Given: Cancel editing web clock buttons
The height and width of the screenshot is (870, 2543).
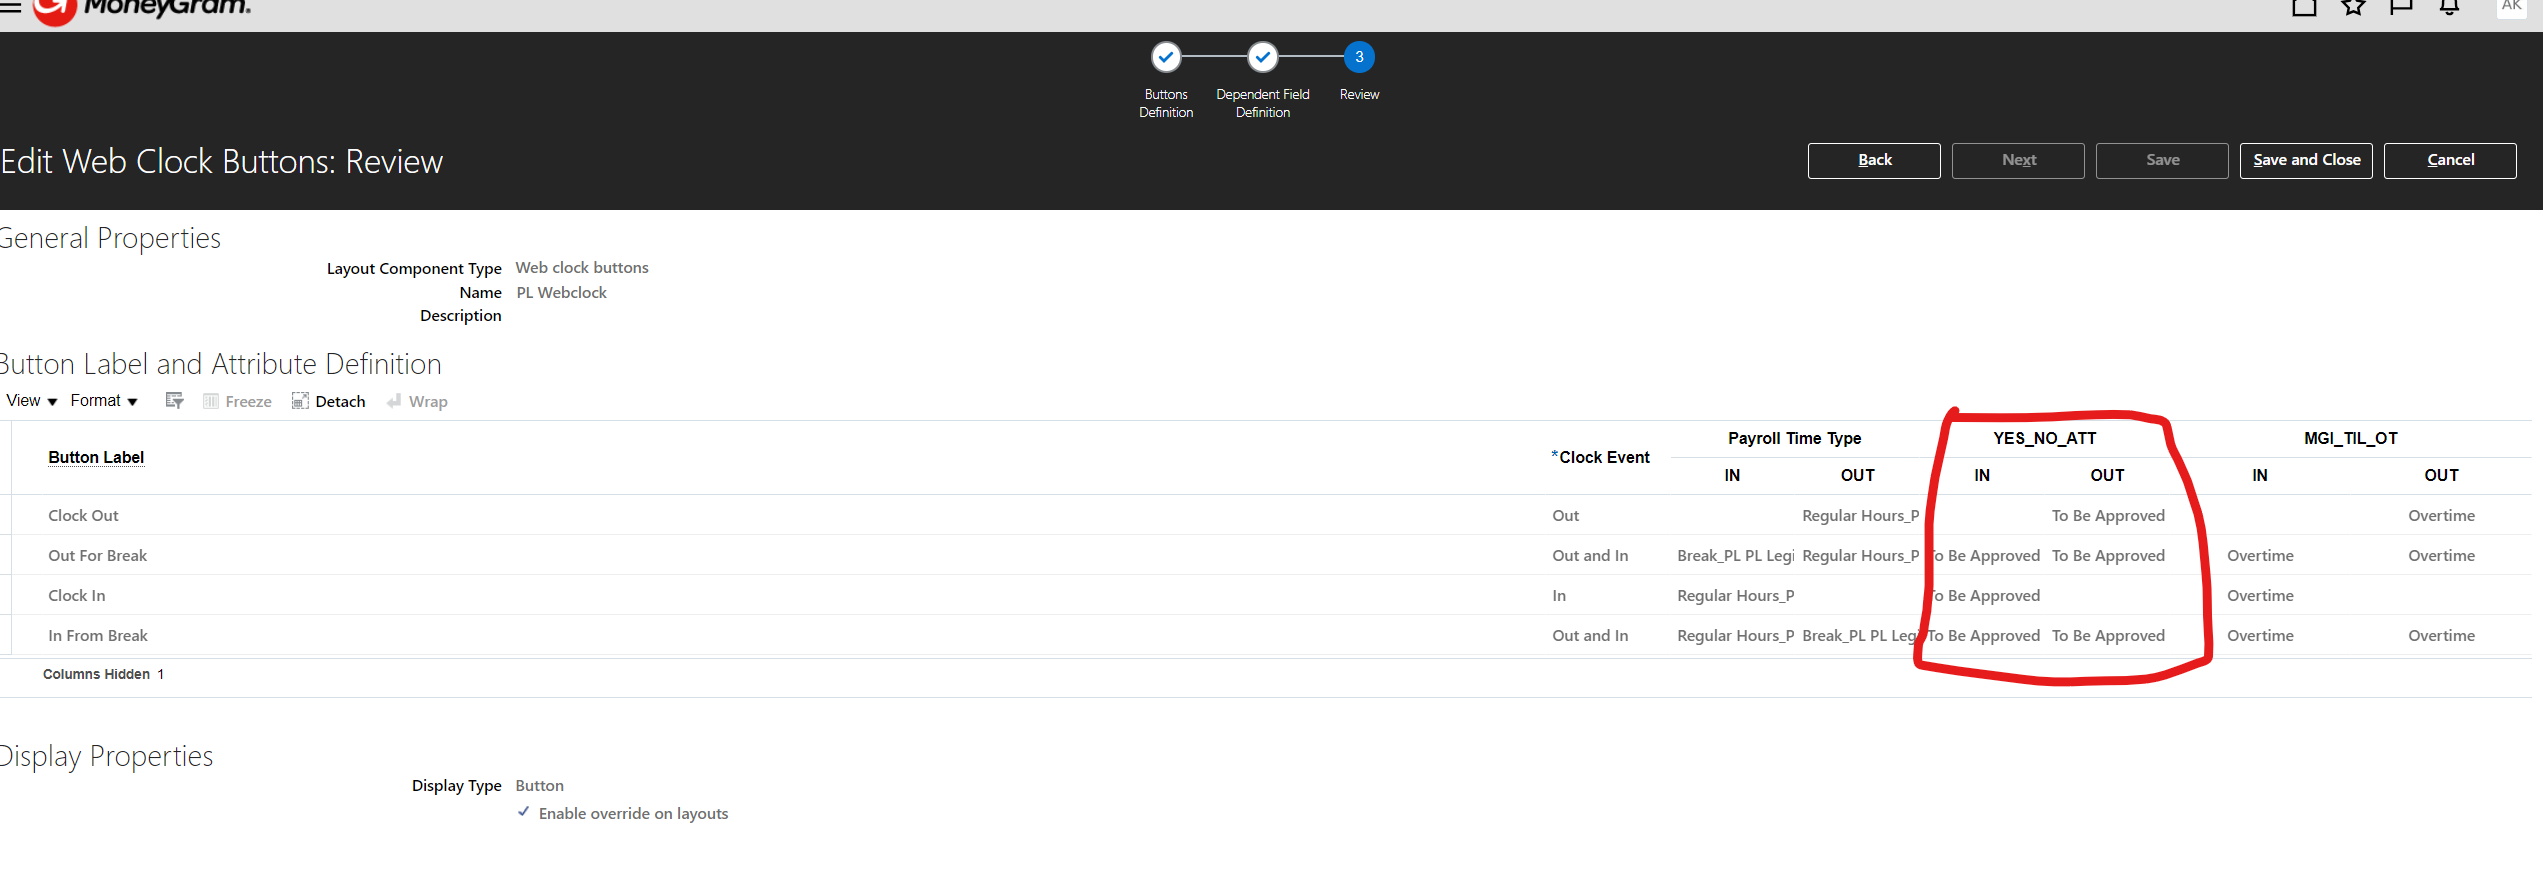Looking at the screenshot, I should 2450,160.
